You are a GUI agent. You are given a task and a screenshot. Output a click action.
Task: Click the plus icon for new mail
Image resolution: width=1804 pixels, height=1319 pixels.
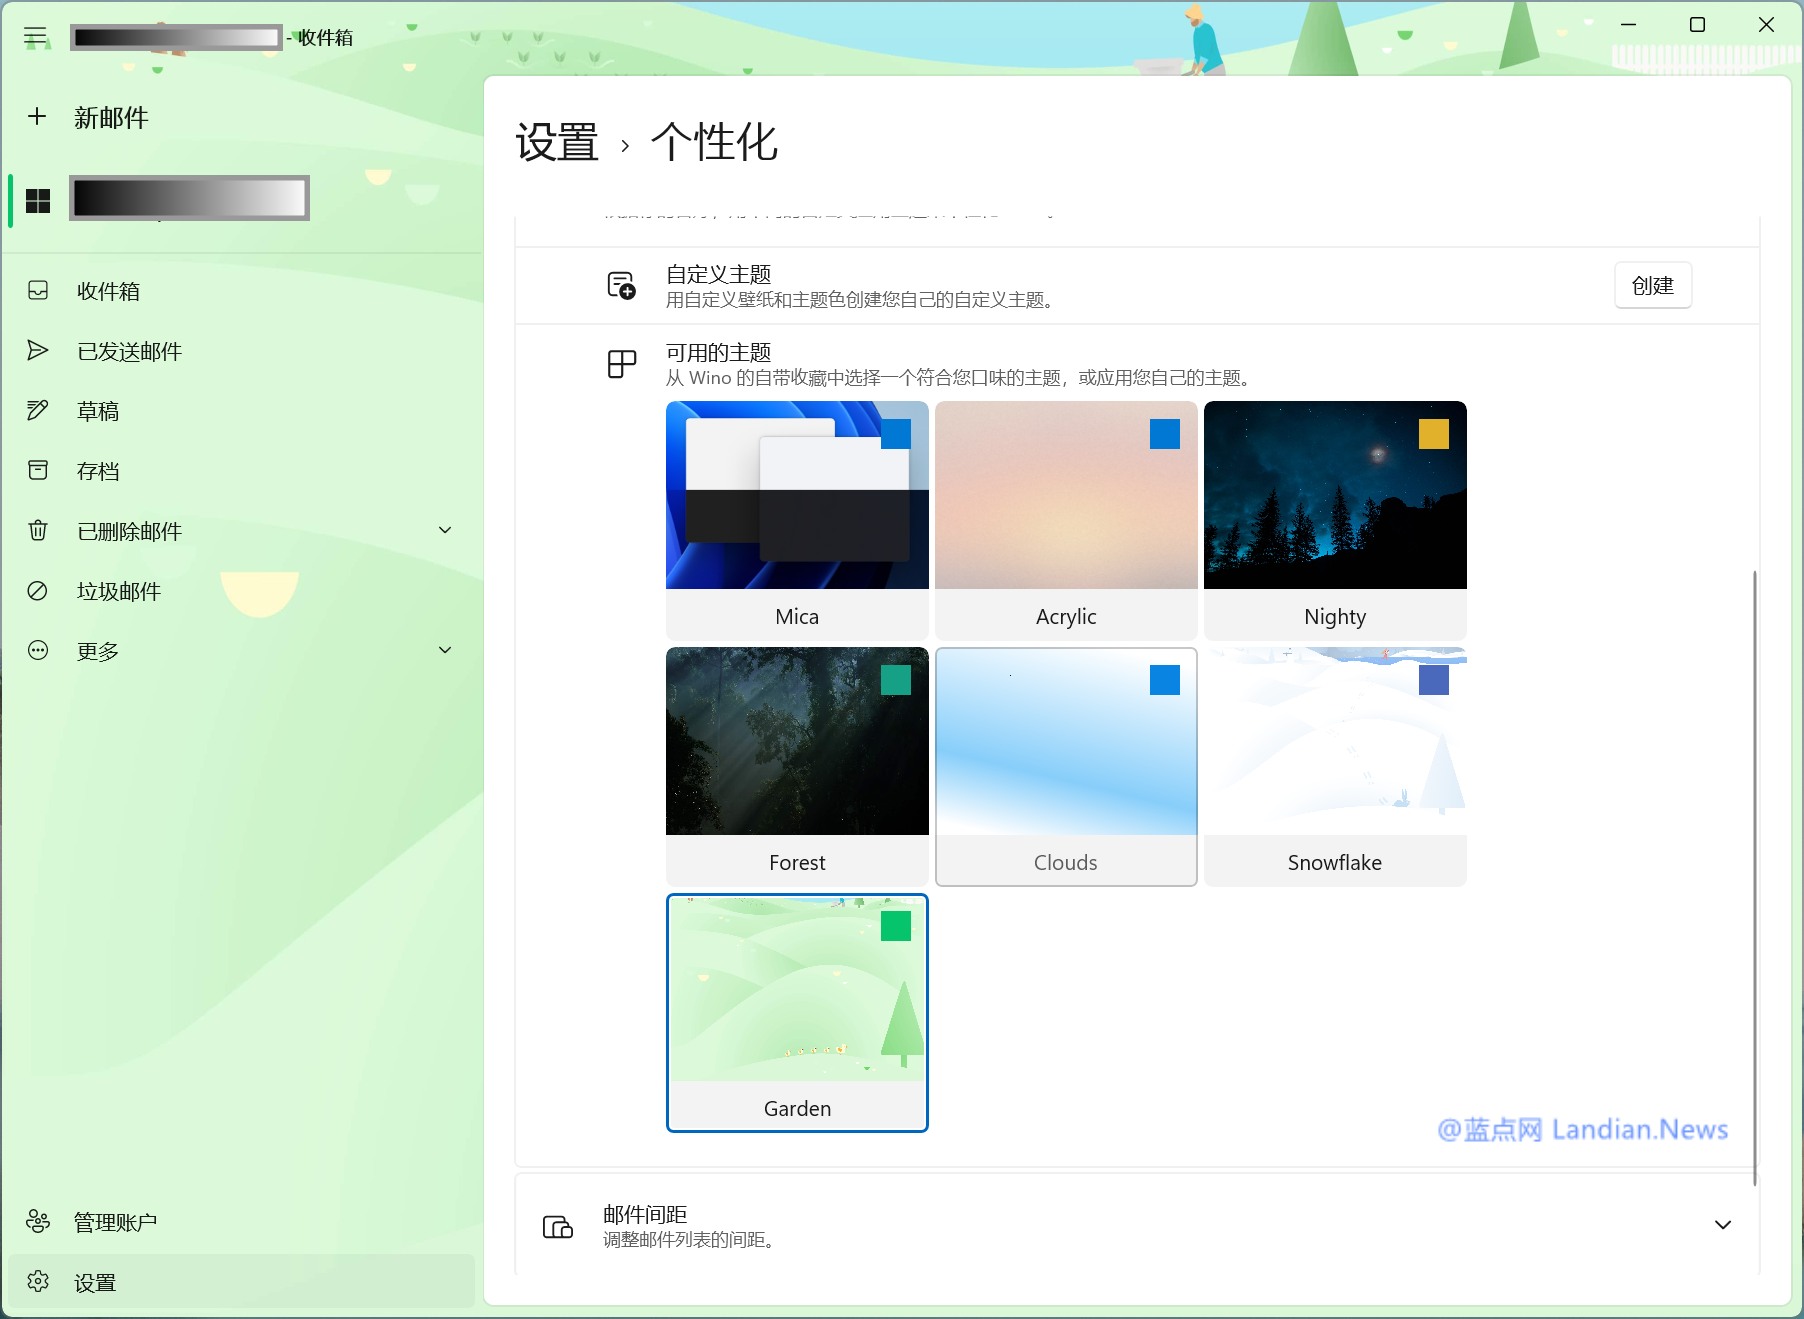click(x=37, y=117)
